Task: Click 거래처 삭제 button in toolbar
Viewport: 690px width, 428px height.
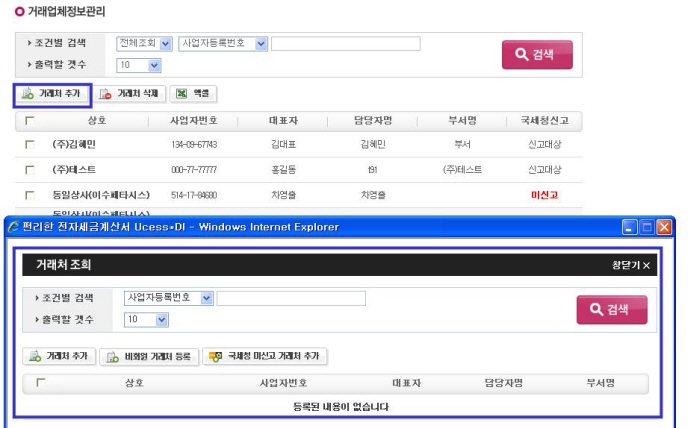Action: pos(130,93)
